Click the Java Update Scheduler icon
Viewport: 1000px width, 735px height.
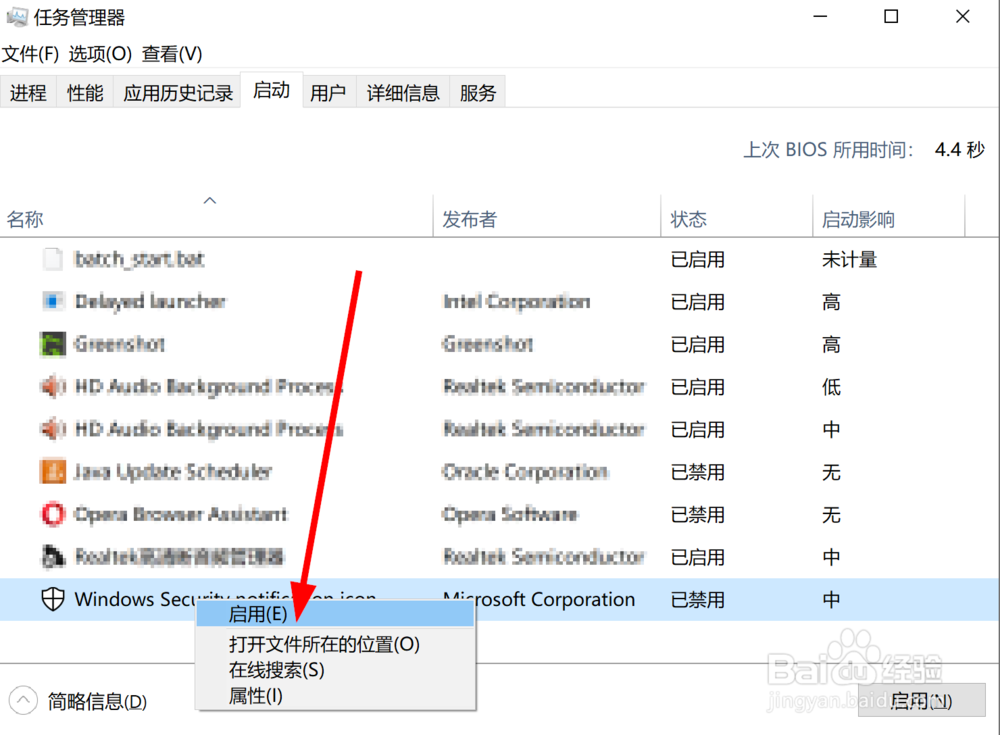[x=52, y=471]
